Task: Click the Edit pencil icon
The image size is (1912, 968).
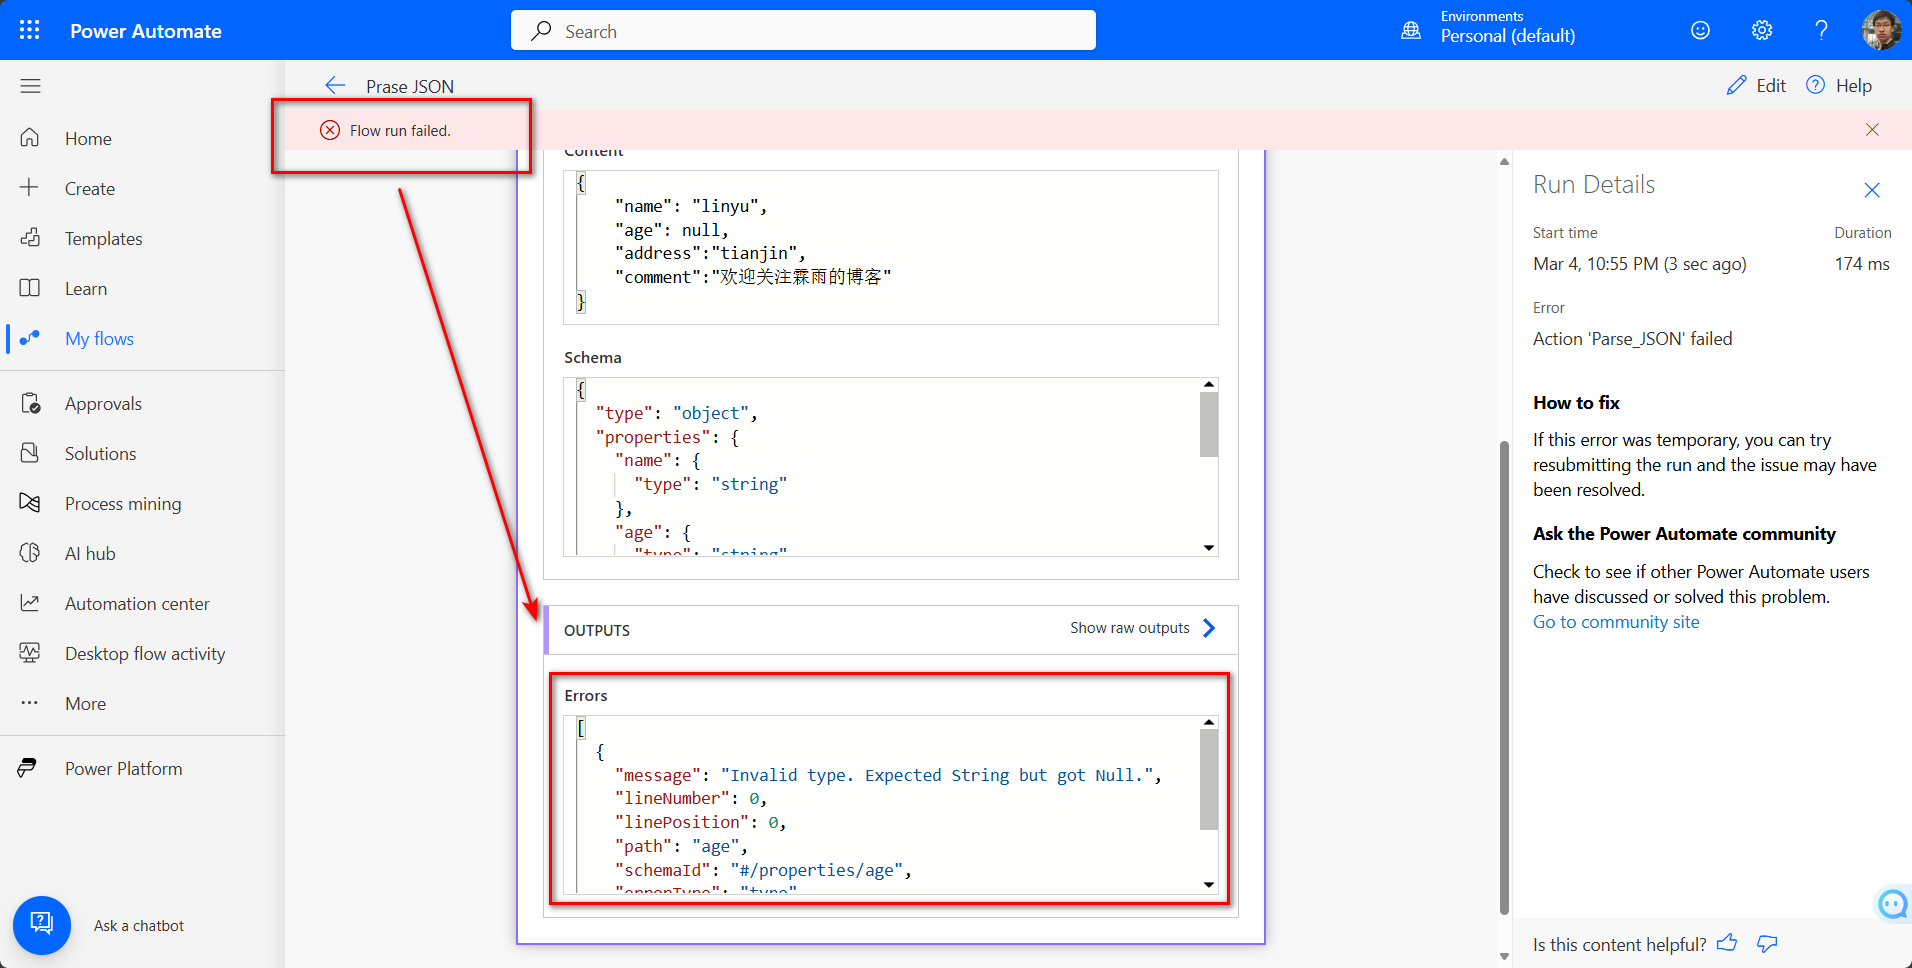Action: (1736, 86)
